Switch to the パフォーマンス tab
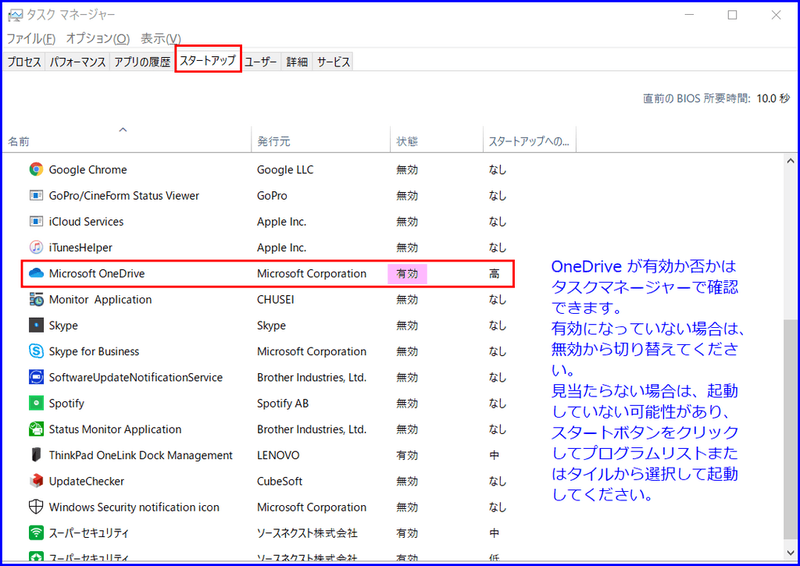800x566 pixels. [78, 62]
